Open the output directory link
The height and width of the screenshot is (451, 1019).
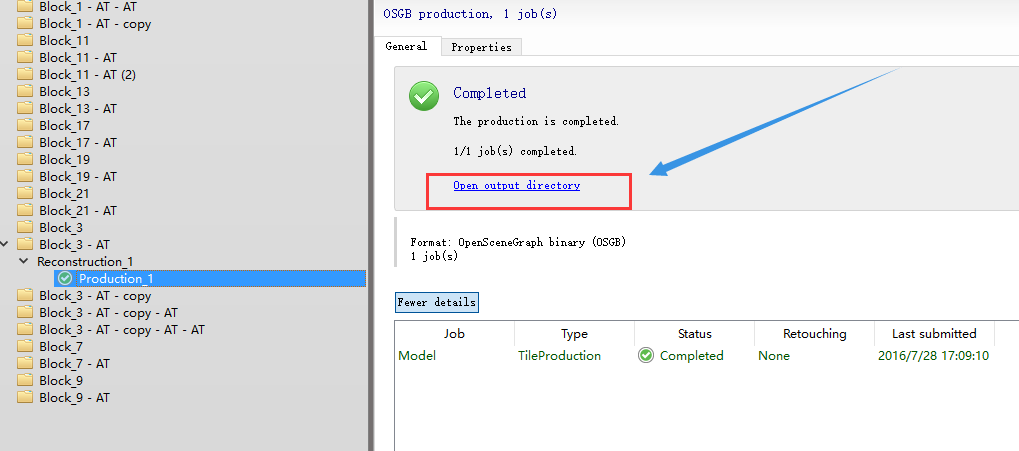click(x=516, y=185)
